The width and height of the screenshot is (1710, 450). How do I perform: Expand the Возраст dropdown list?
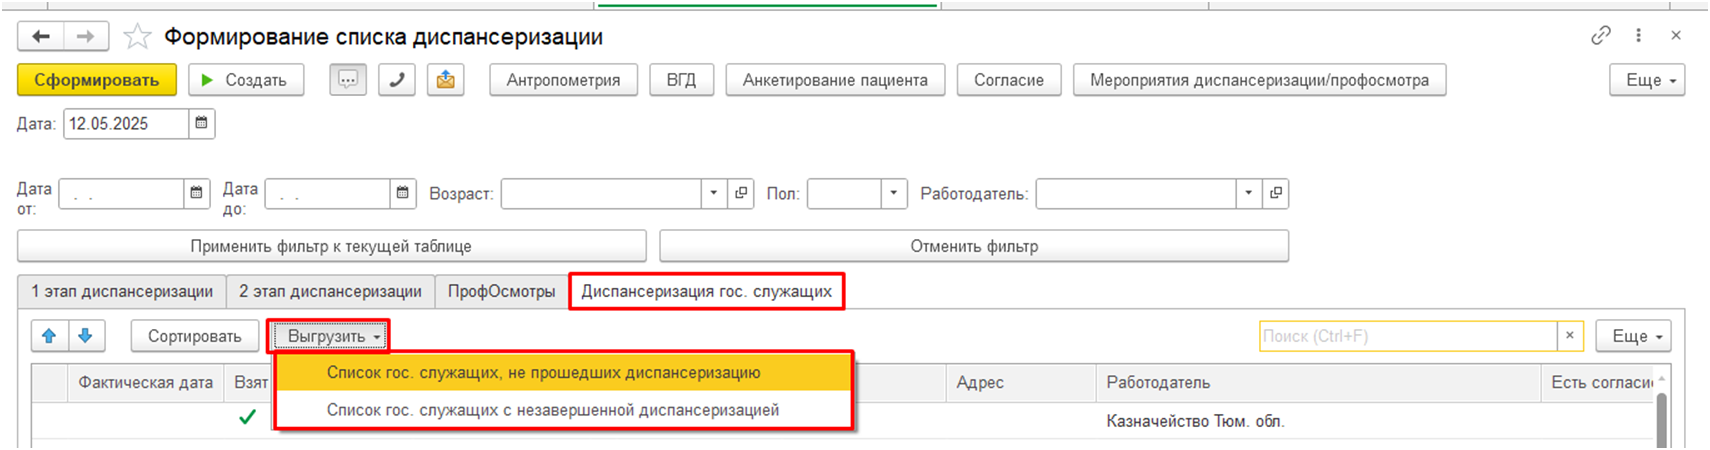[713, 193]
